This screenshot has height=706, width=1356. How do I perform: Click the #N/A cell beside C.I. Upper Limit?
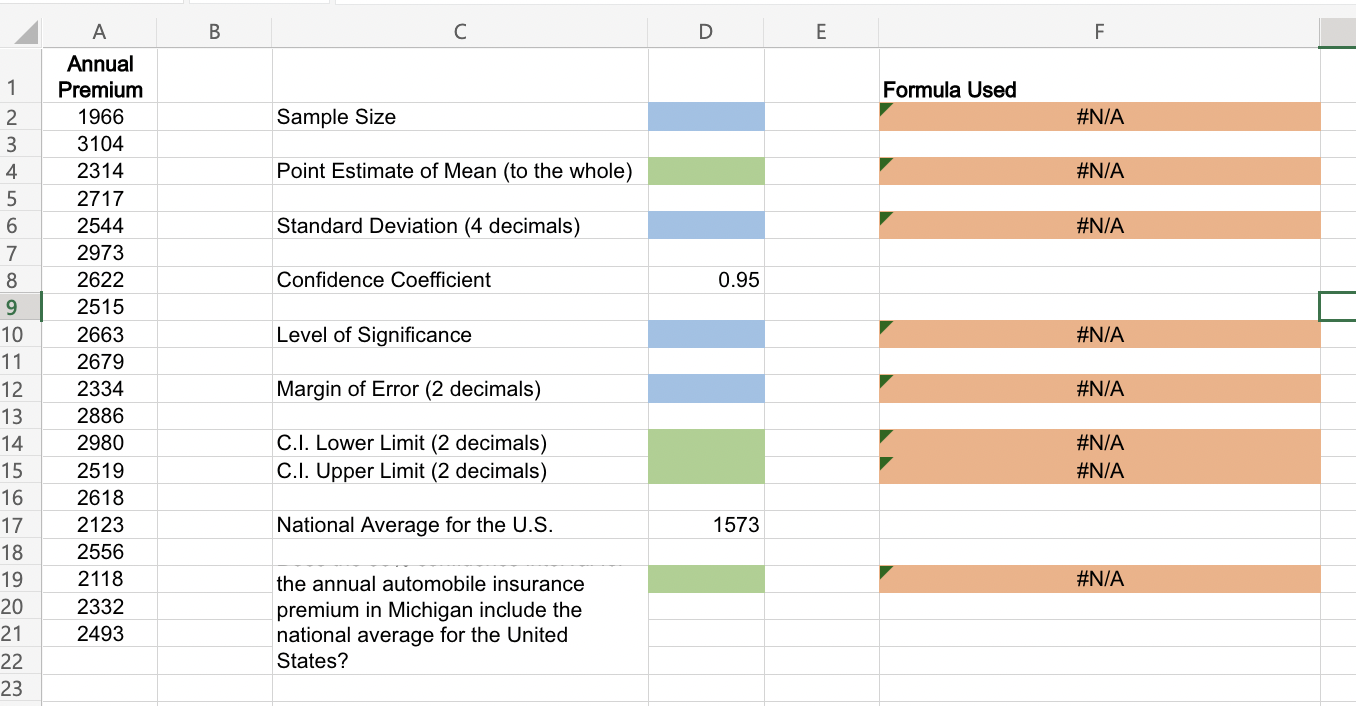coord(1099,470)
